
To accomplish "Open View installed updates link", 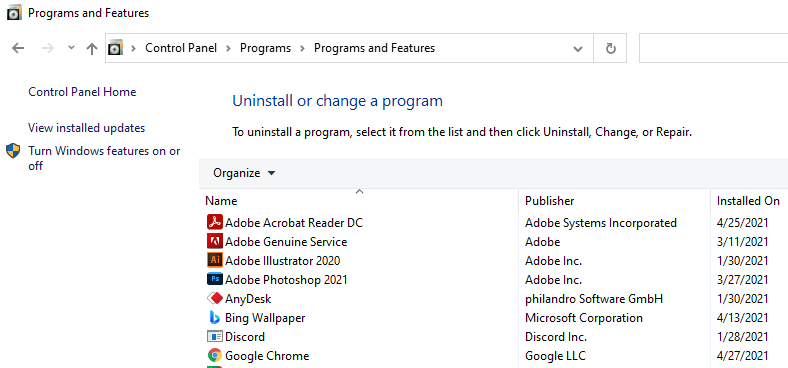I will click(86, 128).
